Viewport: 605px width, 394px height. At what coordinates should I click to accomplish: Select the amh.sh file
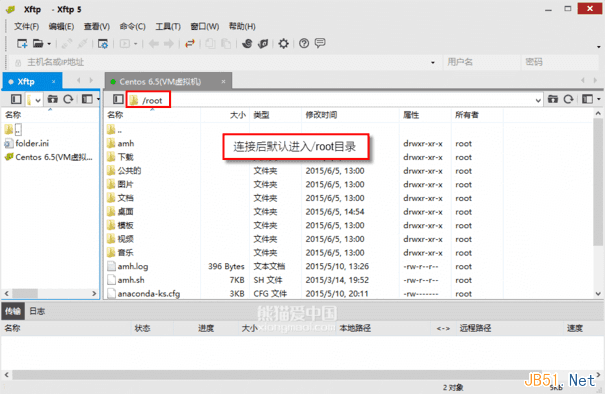tap(131, 280)
